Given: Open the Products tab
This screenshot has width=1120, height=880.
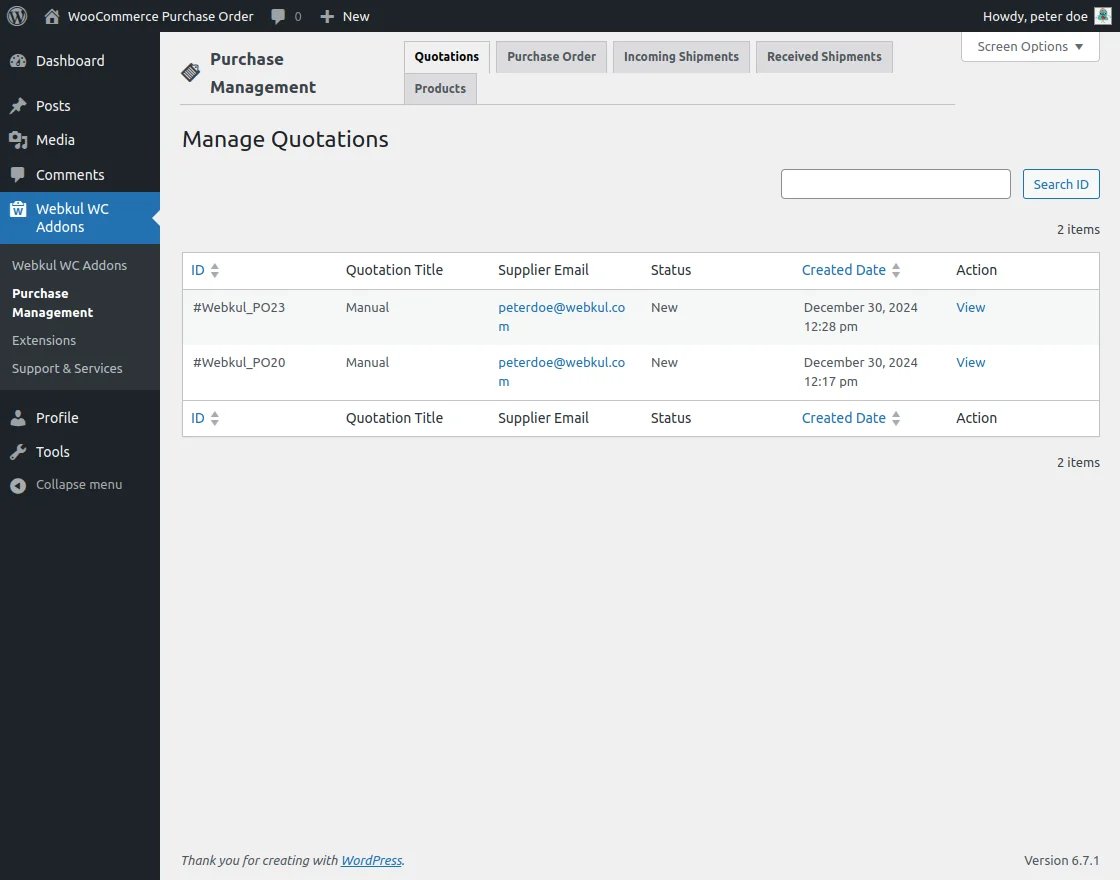Looking at the screenshot, I should point(440,88).
